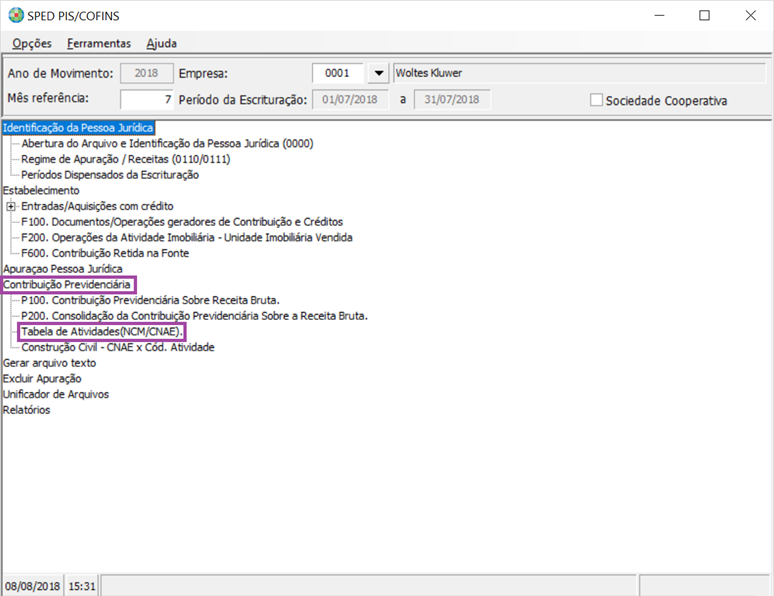This screenshot has height=596, width=774.
Task: Select Regime de Apuração / Receitas item
Action: [125, 159]
